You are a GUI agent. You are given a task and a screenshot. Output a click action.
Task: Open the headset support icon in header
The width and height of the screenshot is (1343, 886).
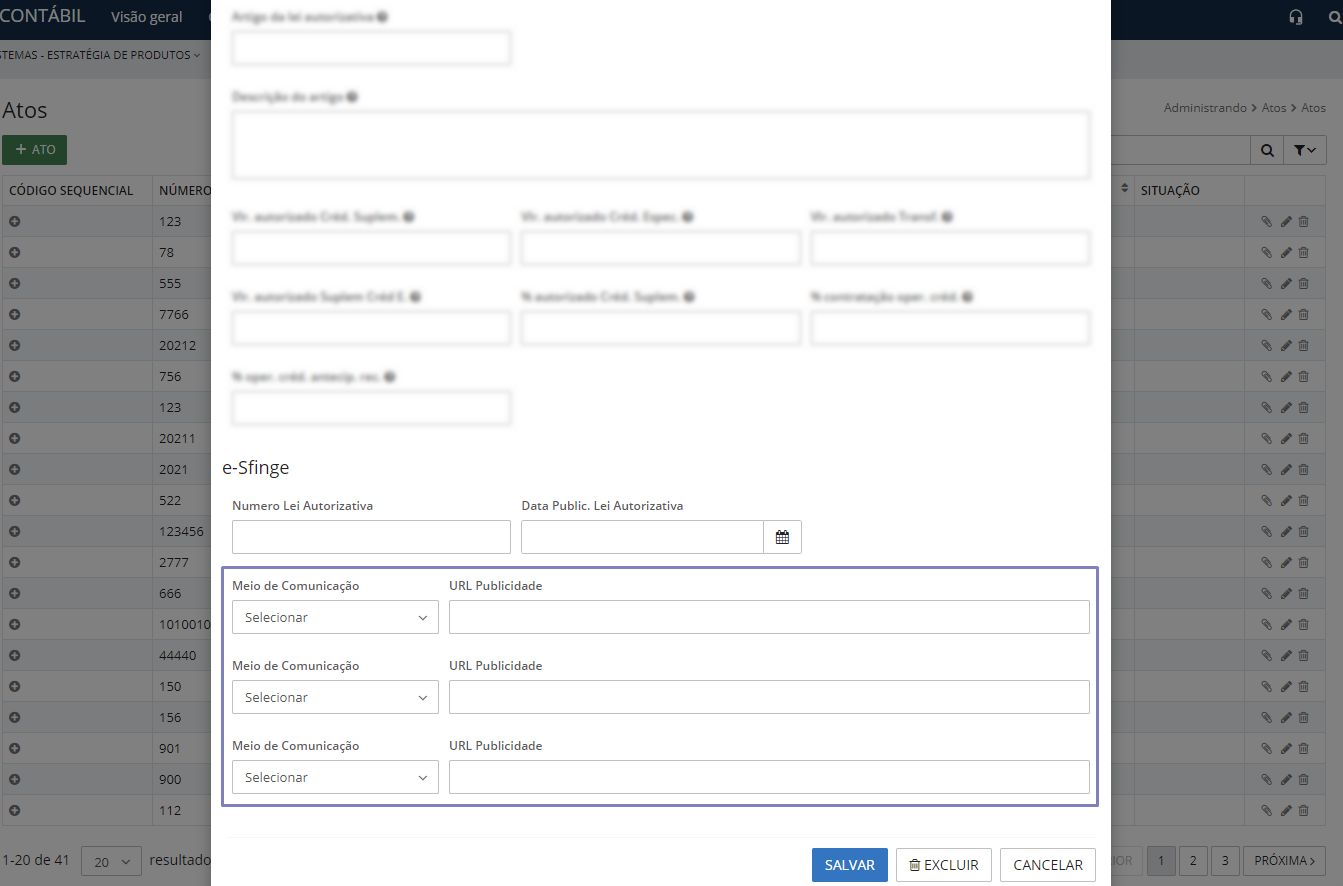[1297, 17]
